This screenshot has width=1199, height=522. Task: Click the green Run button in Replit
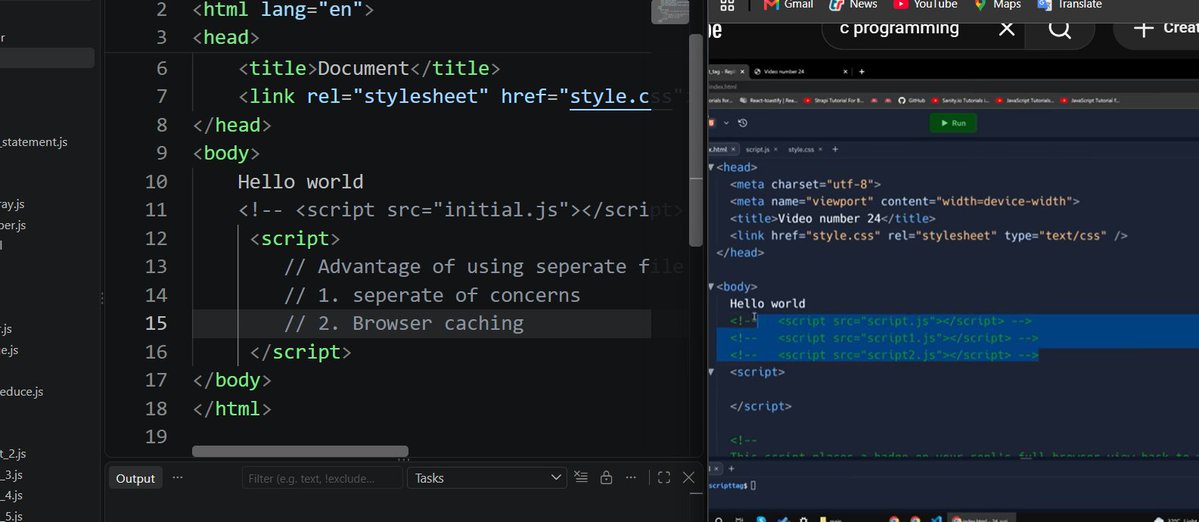pyautogui.click(x=953, y=123)
